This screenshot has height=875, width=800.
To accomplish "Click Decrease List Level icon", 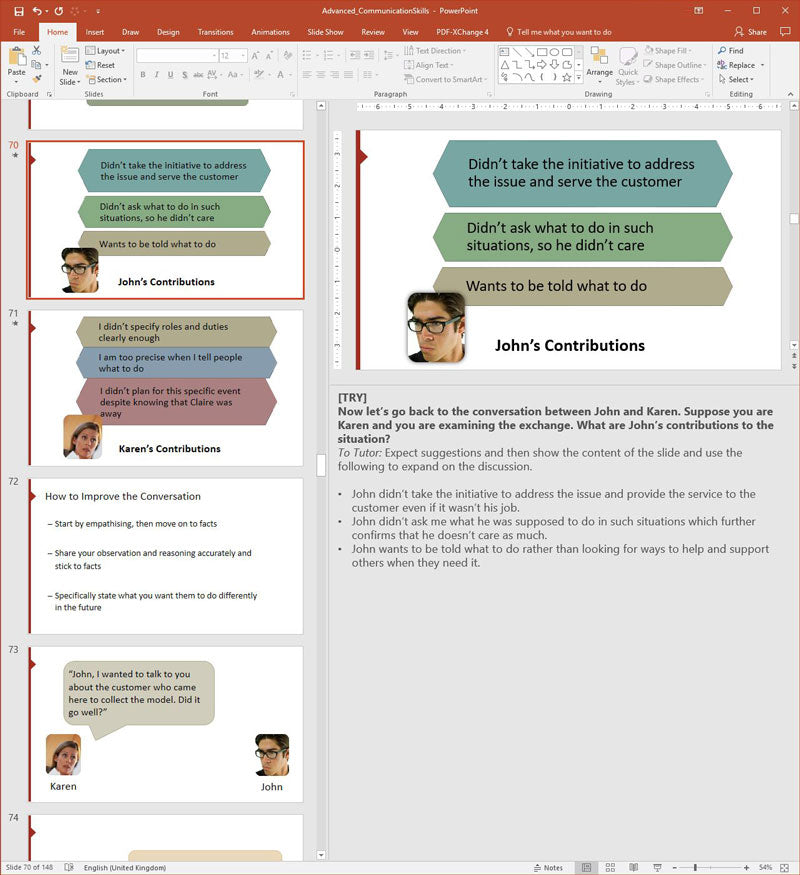I will [355, 55].
